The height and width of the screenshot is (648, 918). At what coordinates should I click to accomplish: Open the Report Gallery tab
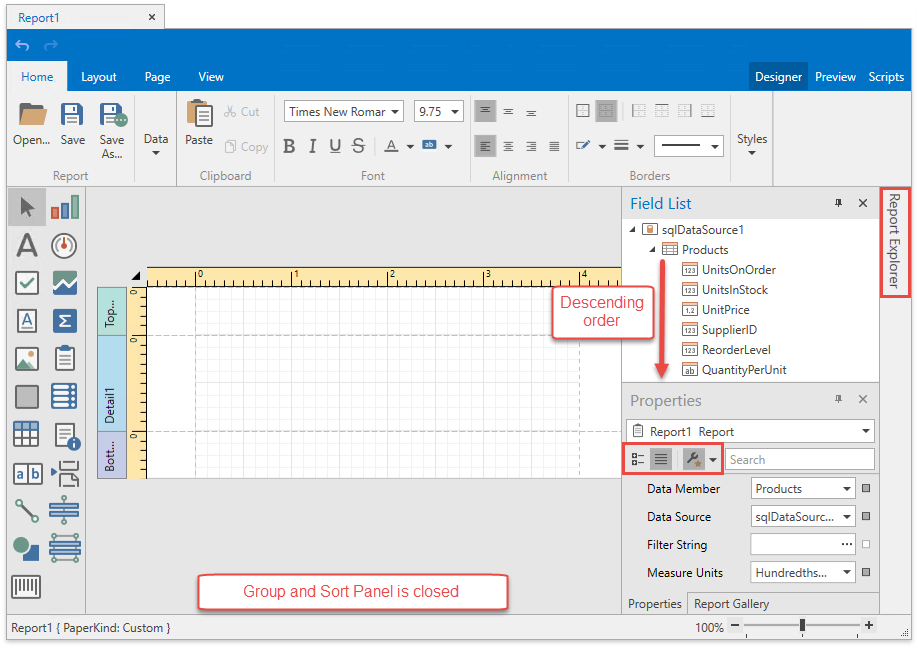731,604
